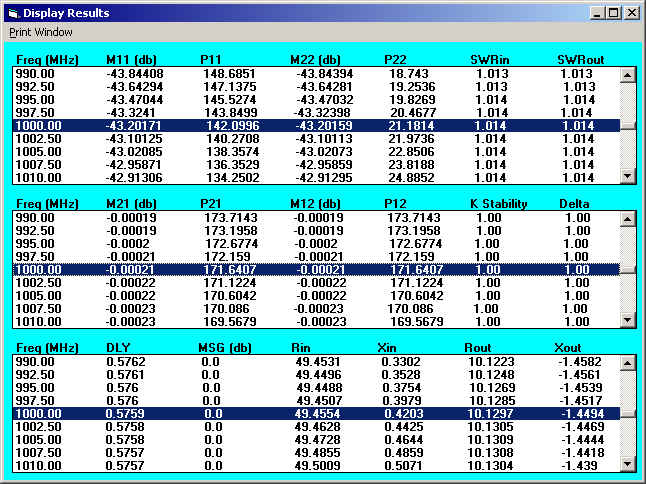Close the Display Results window
Image resolution: width=646 pixels, height=484 pixels.
tap(631, 12)
